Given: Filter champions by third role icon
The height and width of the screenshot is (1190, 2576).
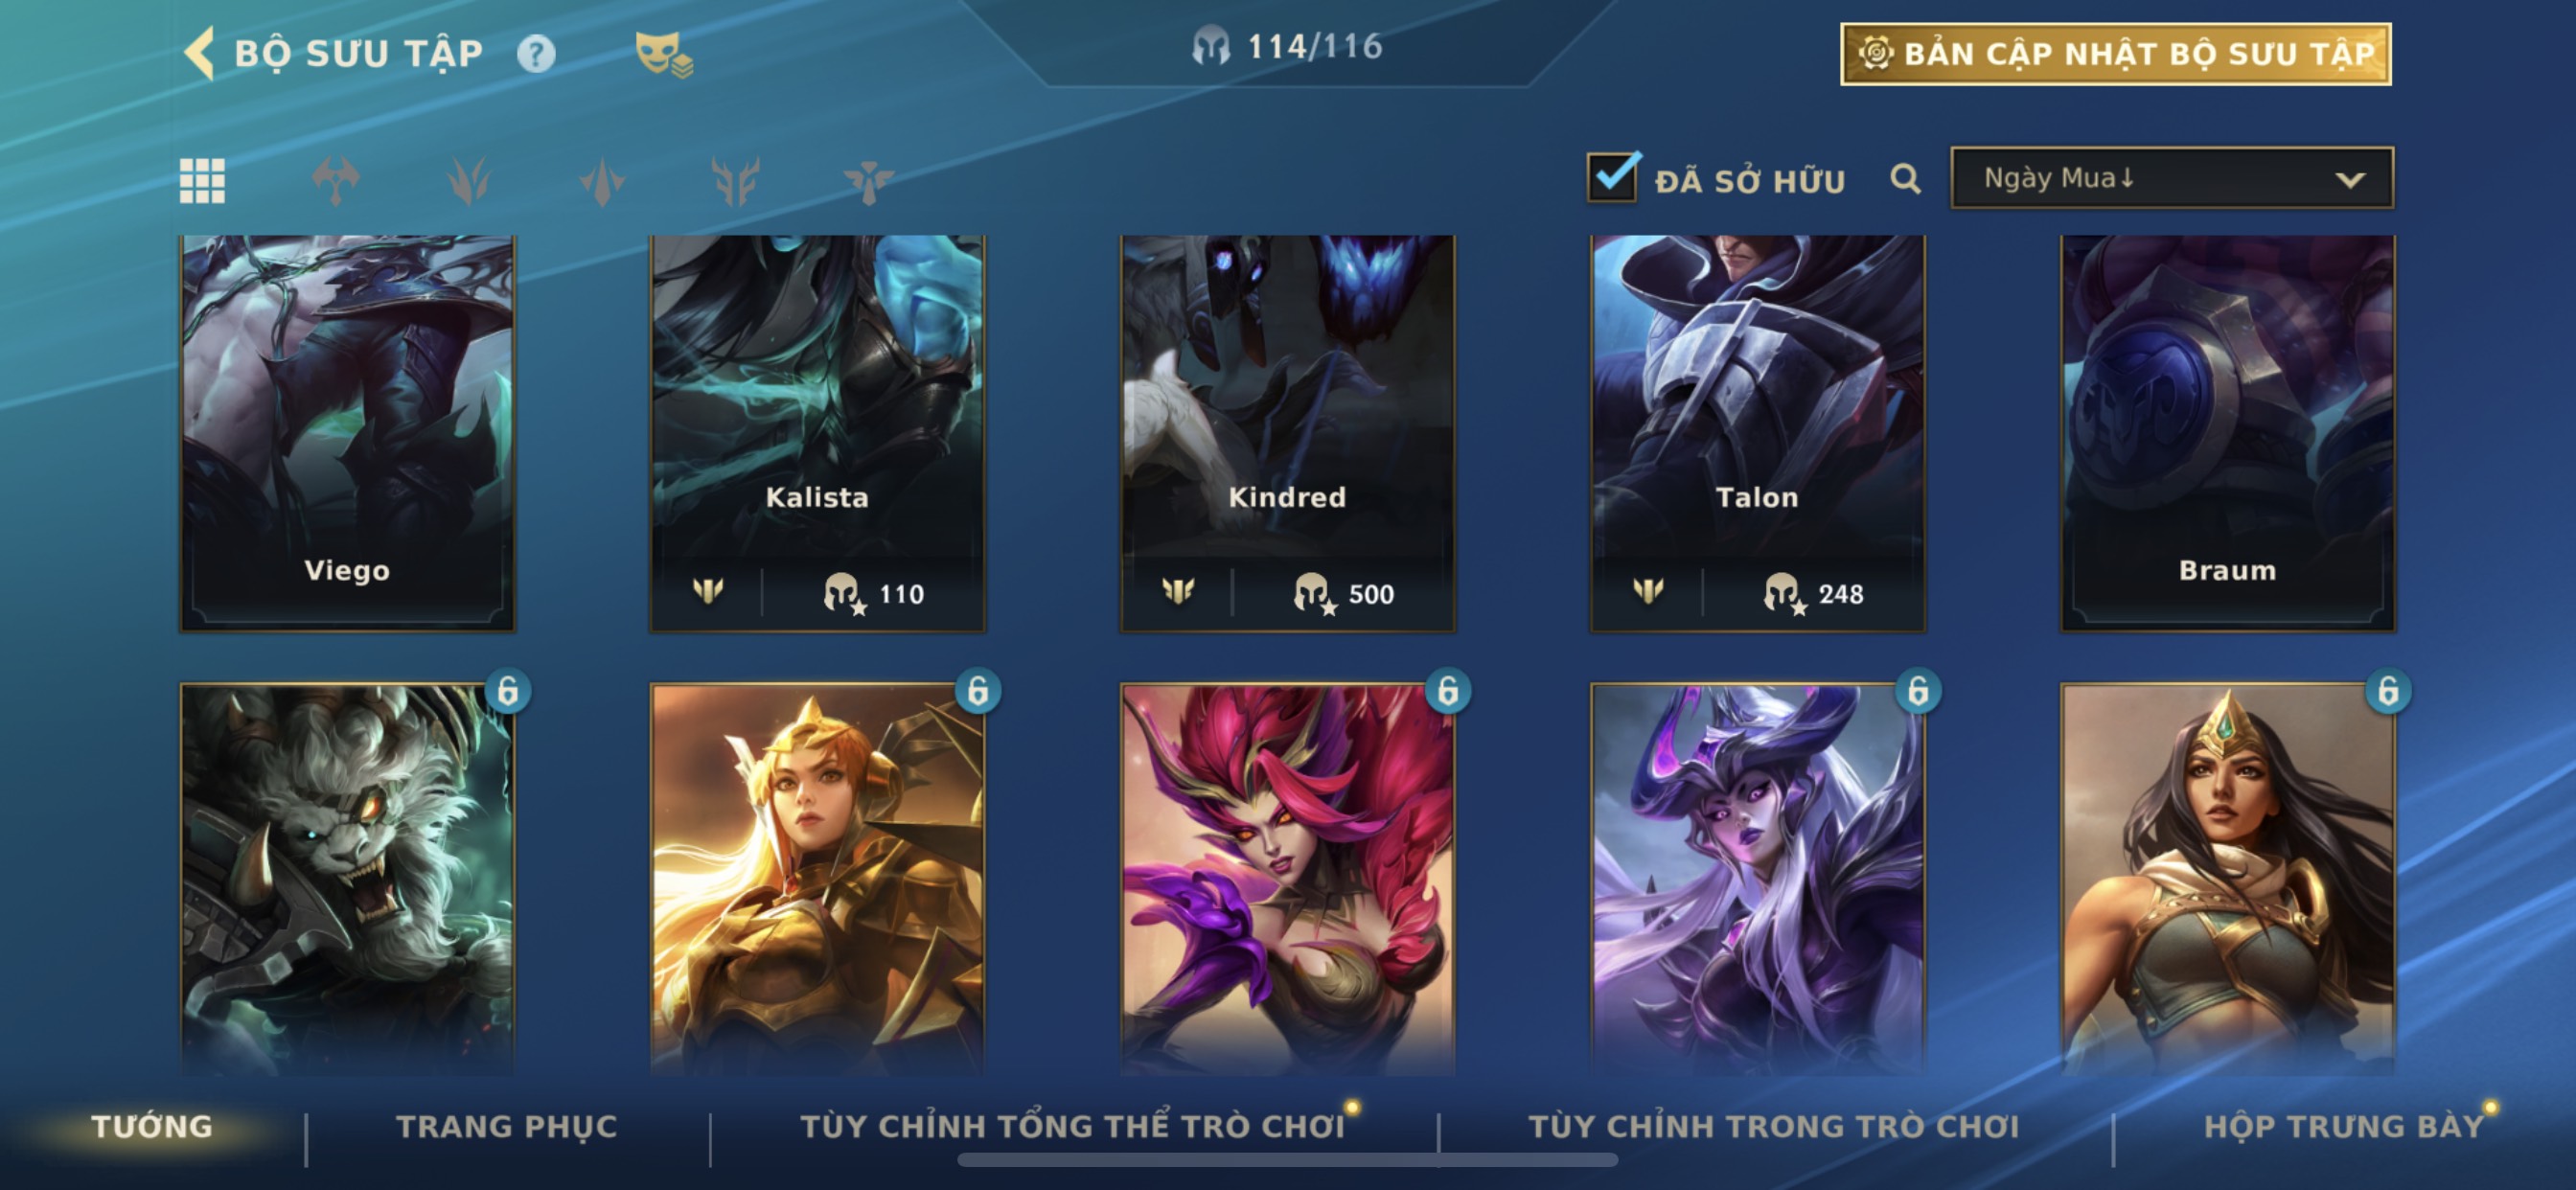Looking at the screenshot, I should [602, 181].
